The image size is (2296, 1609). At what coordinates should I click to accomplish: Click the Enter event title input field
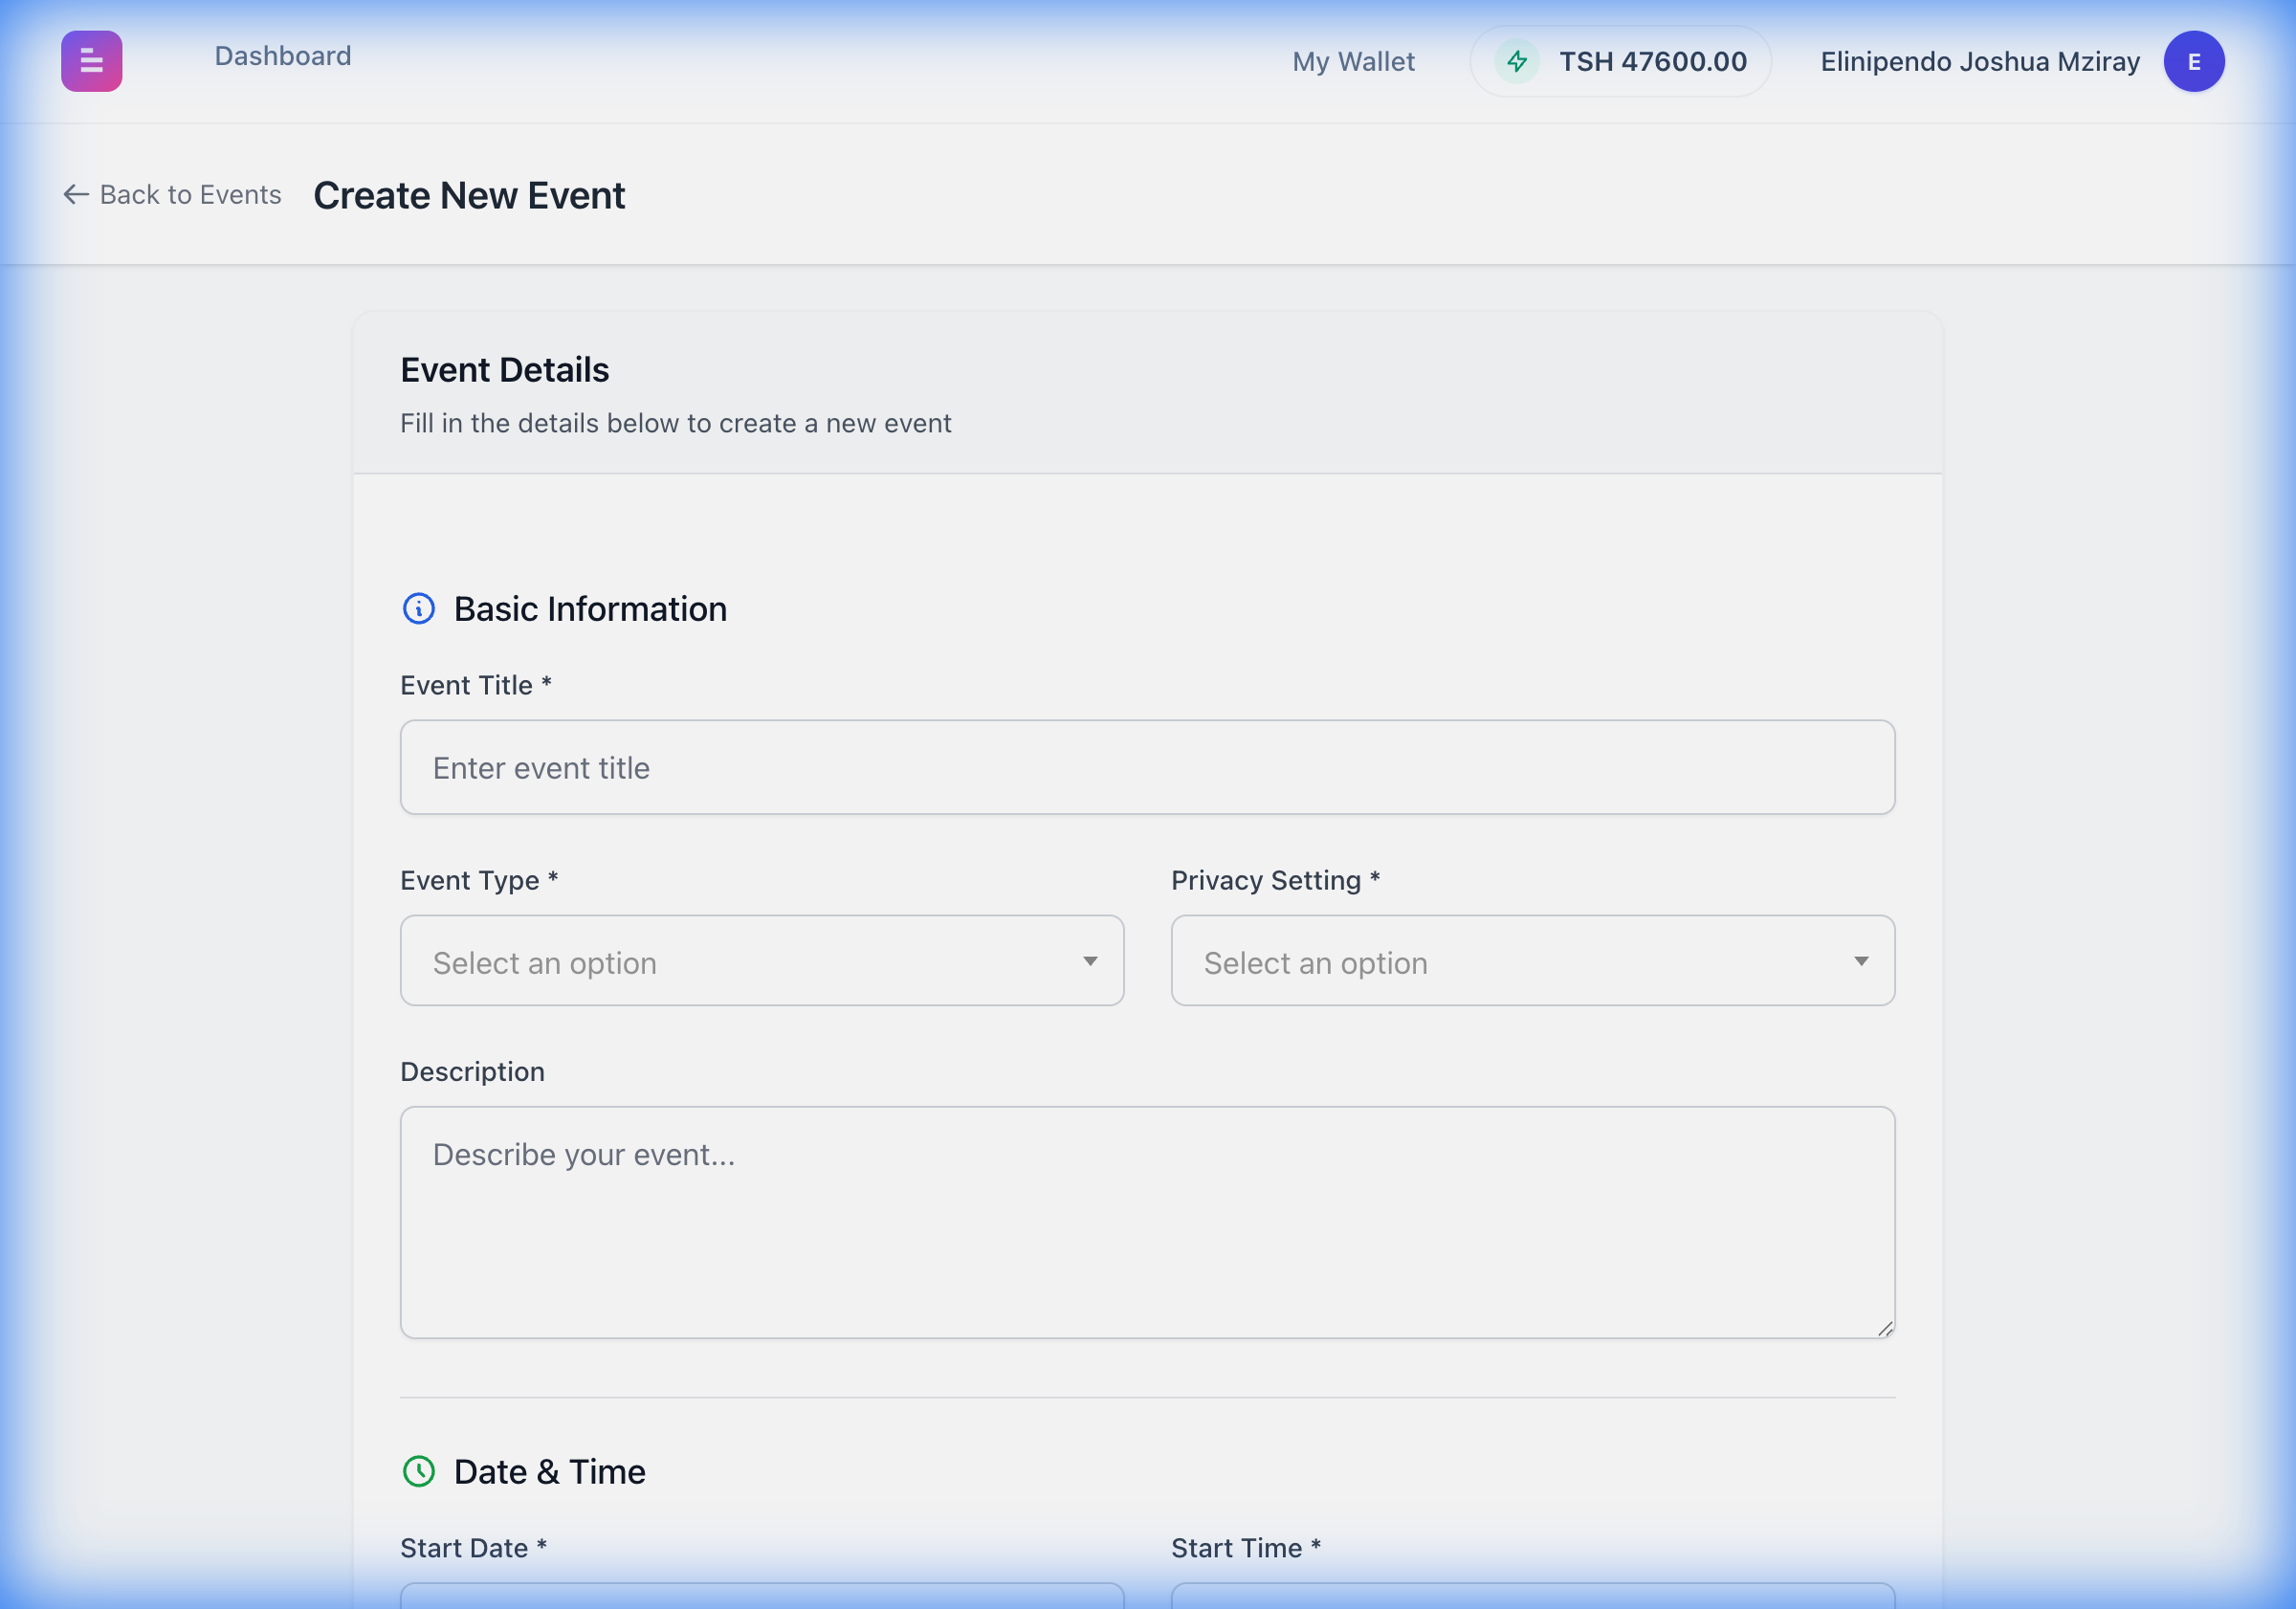(1146, 767)
